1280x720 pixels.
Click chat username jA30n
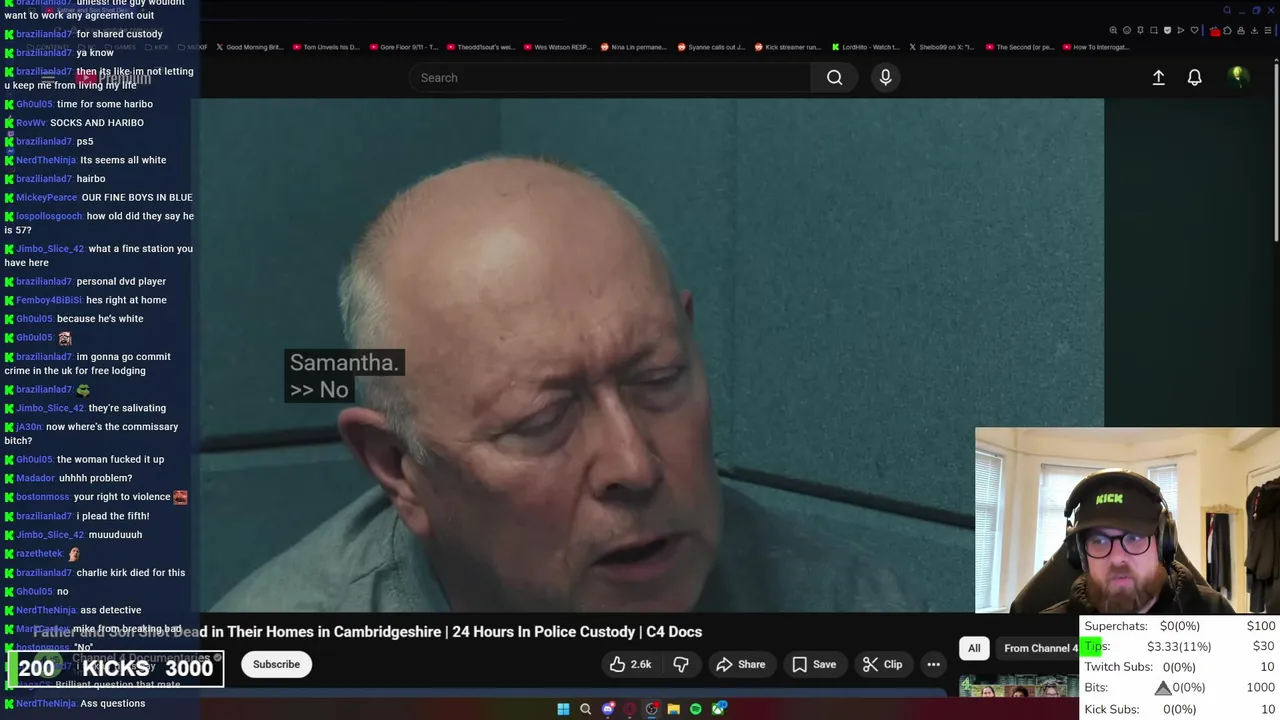coord(29,427)
